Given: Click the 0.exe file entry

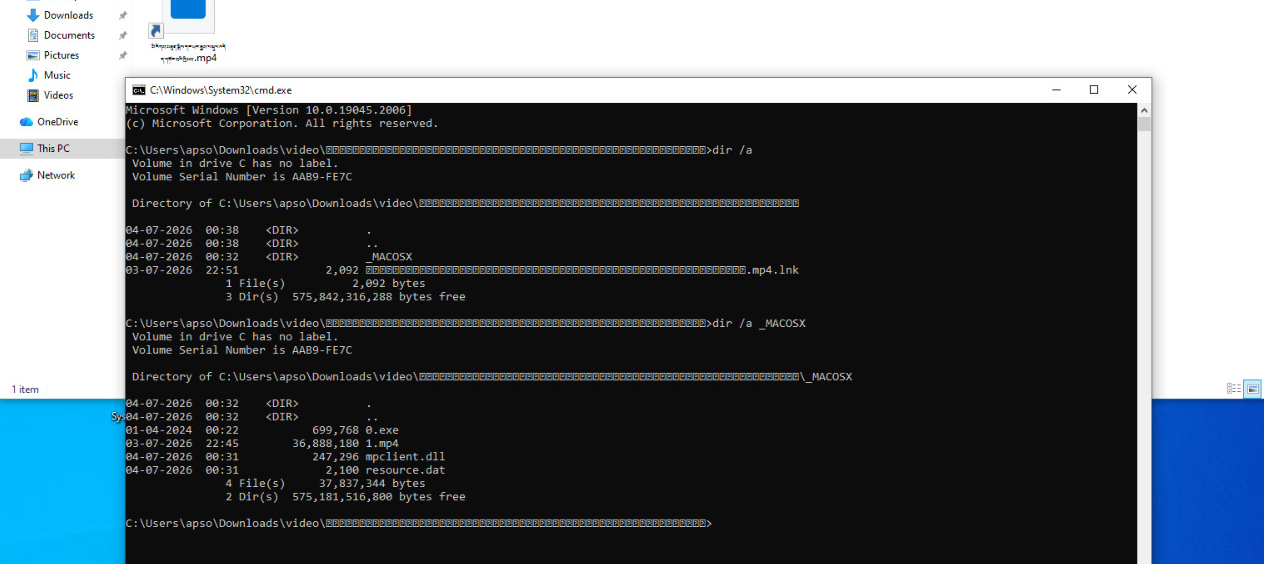Looking at the screenshot, I should [382, 430].
